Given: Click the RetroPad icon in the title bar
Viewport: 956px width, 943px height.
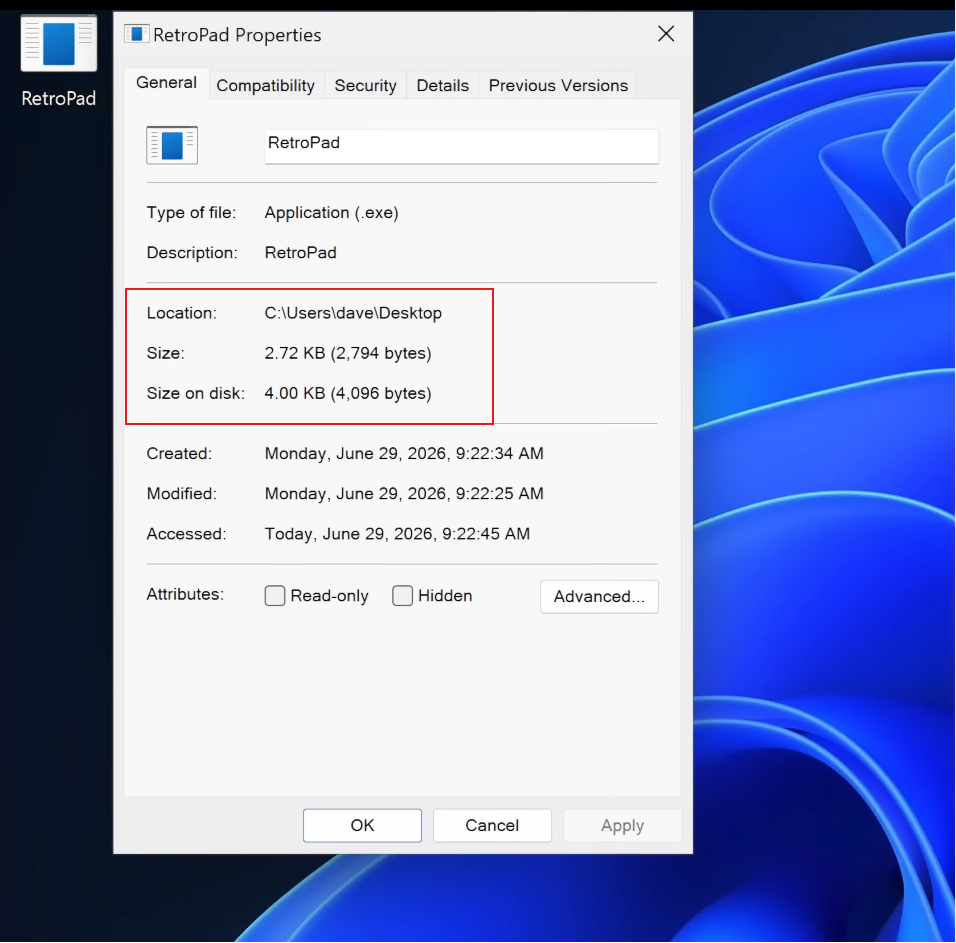Looking at the screenshot, I should [x=137, y=34].
